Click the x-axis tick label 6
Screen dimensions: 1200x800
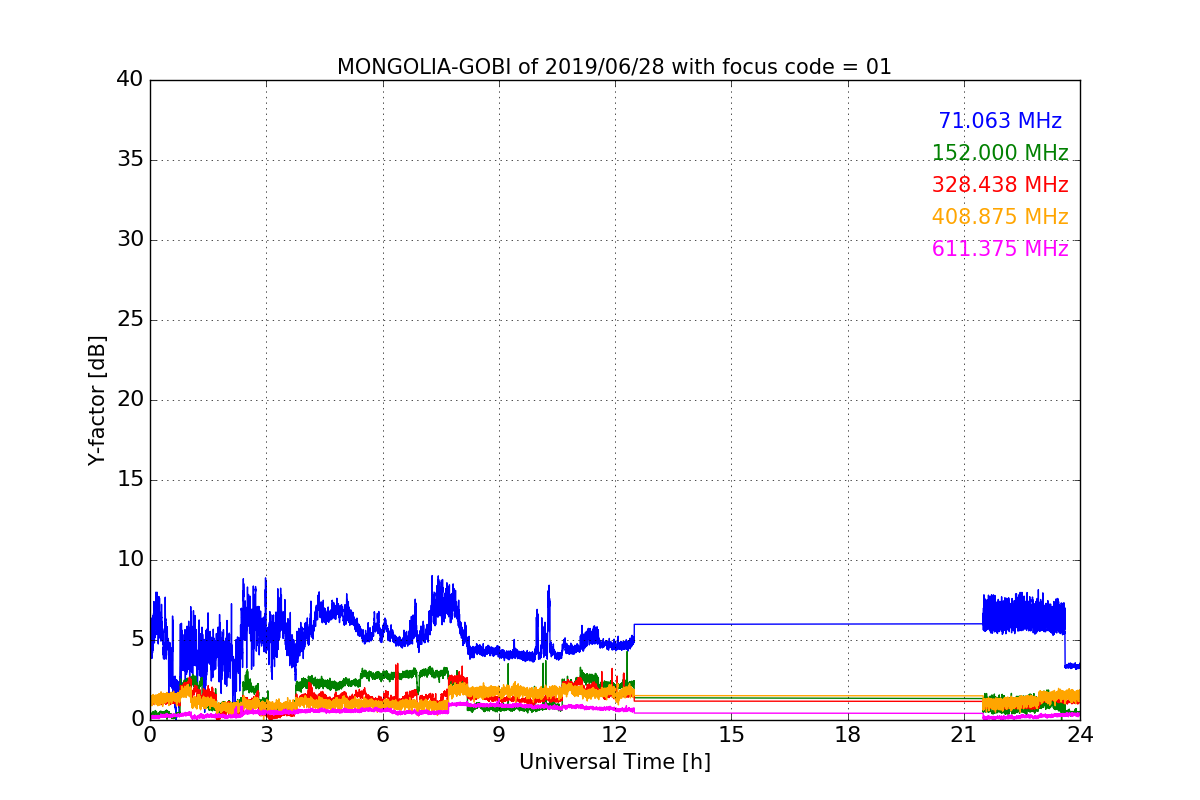(x=383, y=734)
